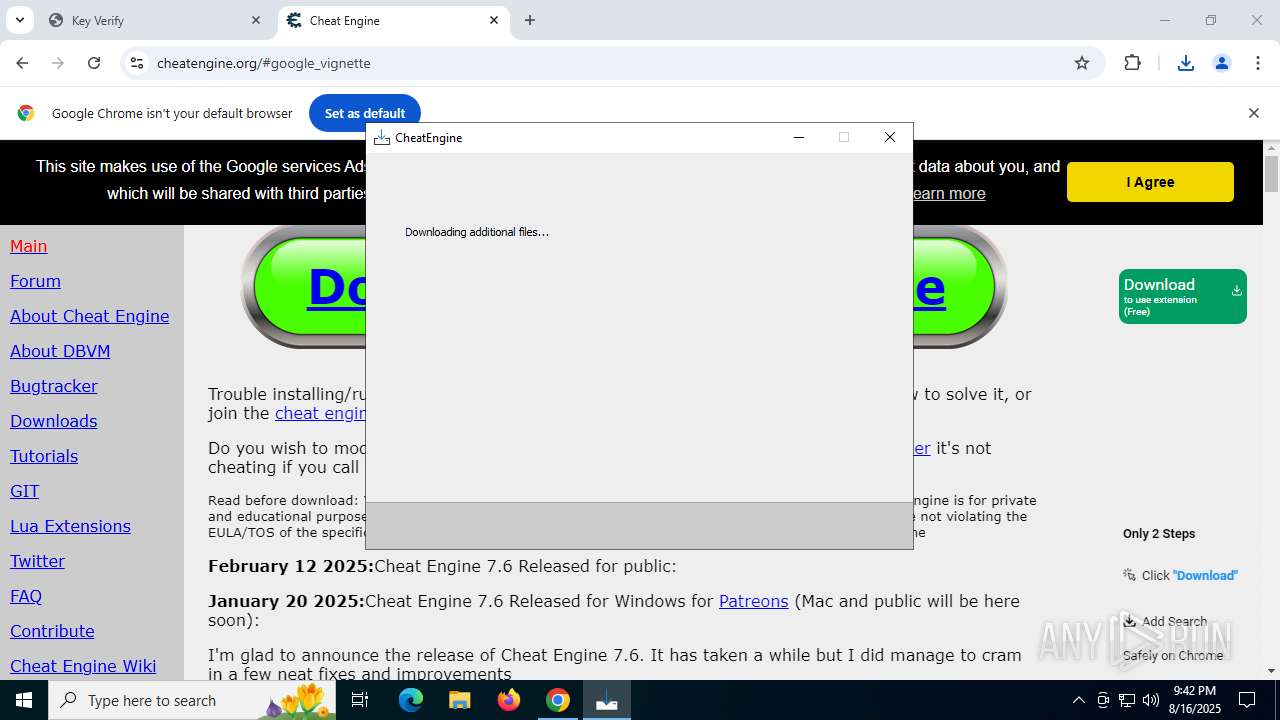Click the 'Downloading additional files...' status text

click(x=477, y=232)
